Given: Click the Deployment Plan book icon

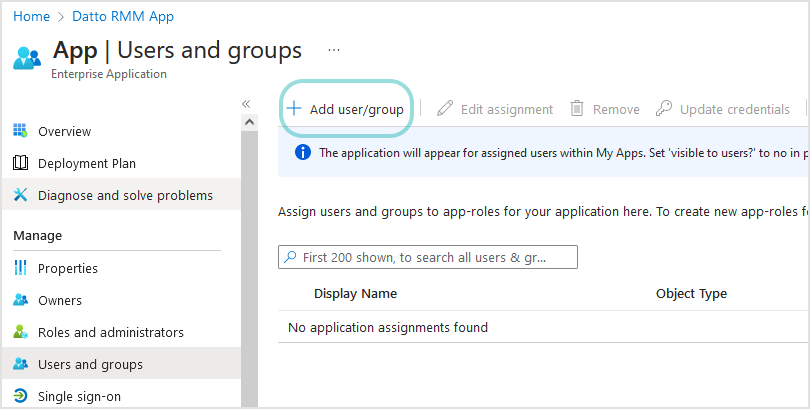Looking at the screenshot, I should coord(20,163).
